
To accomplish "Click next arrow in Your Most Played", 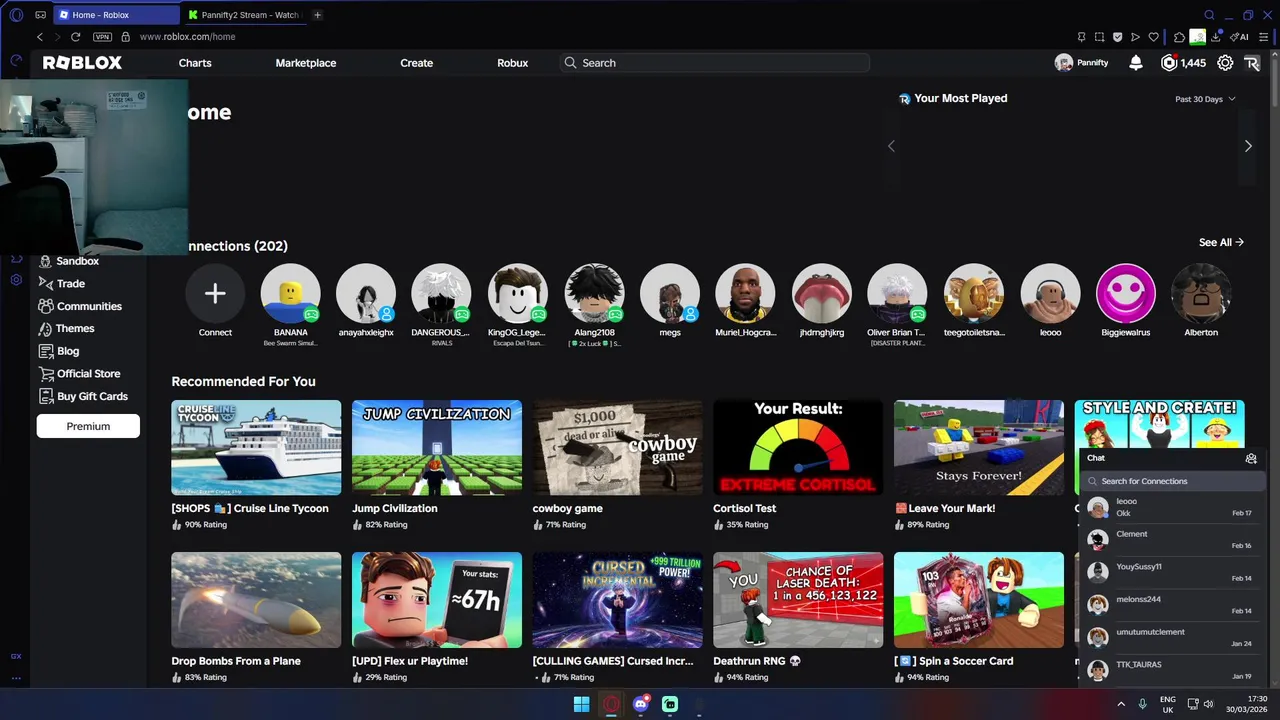I will tap(1248, 146).
